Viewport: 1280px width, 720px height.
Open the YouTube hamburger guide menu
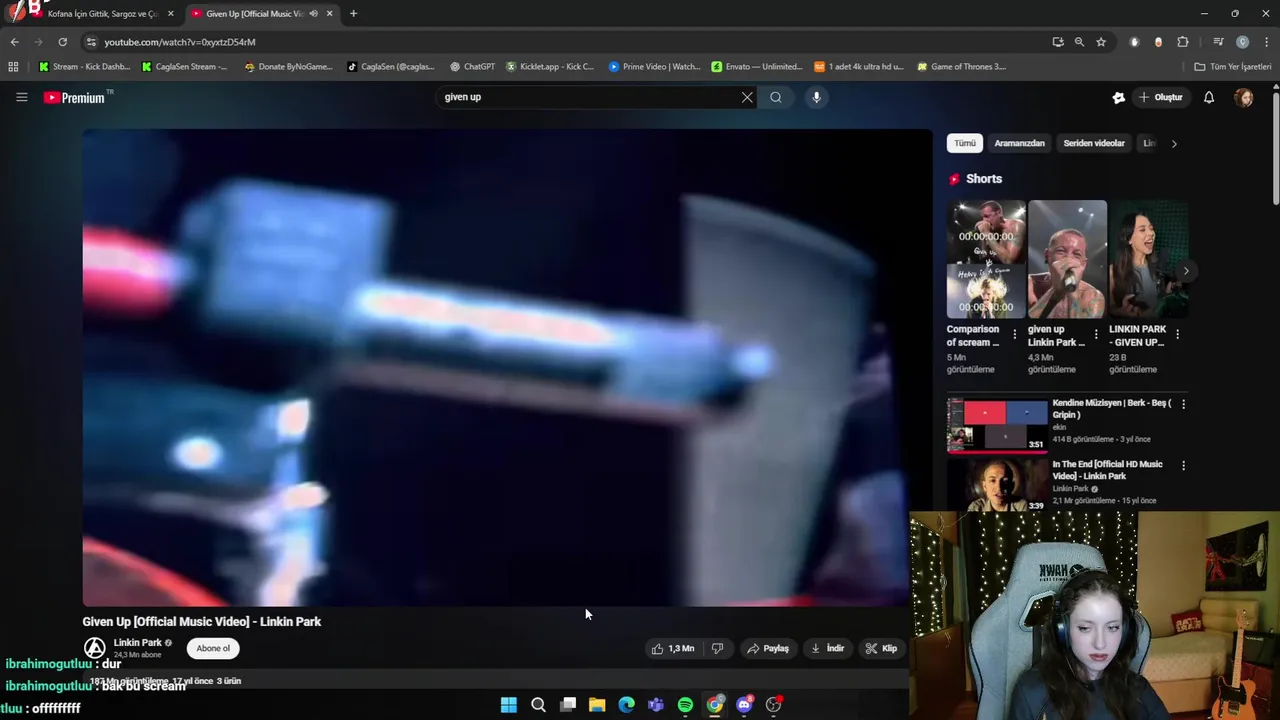click(21, 97)
